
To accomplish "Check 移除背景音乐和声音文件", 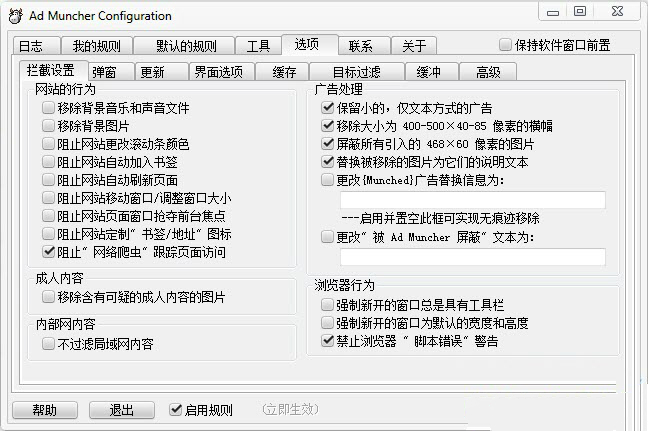I will [x=48, y=108].
